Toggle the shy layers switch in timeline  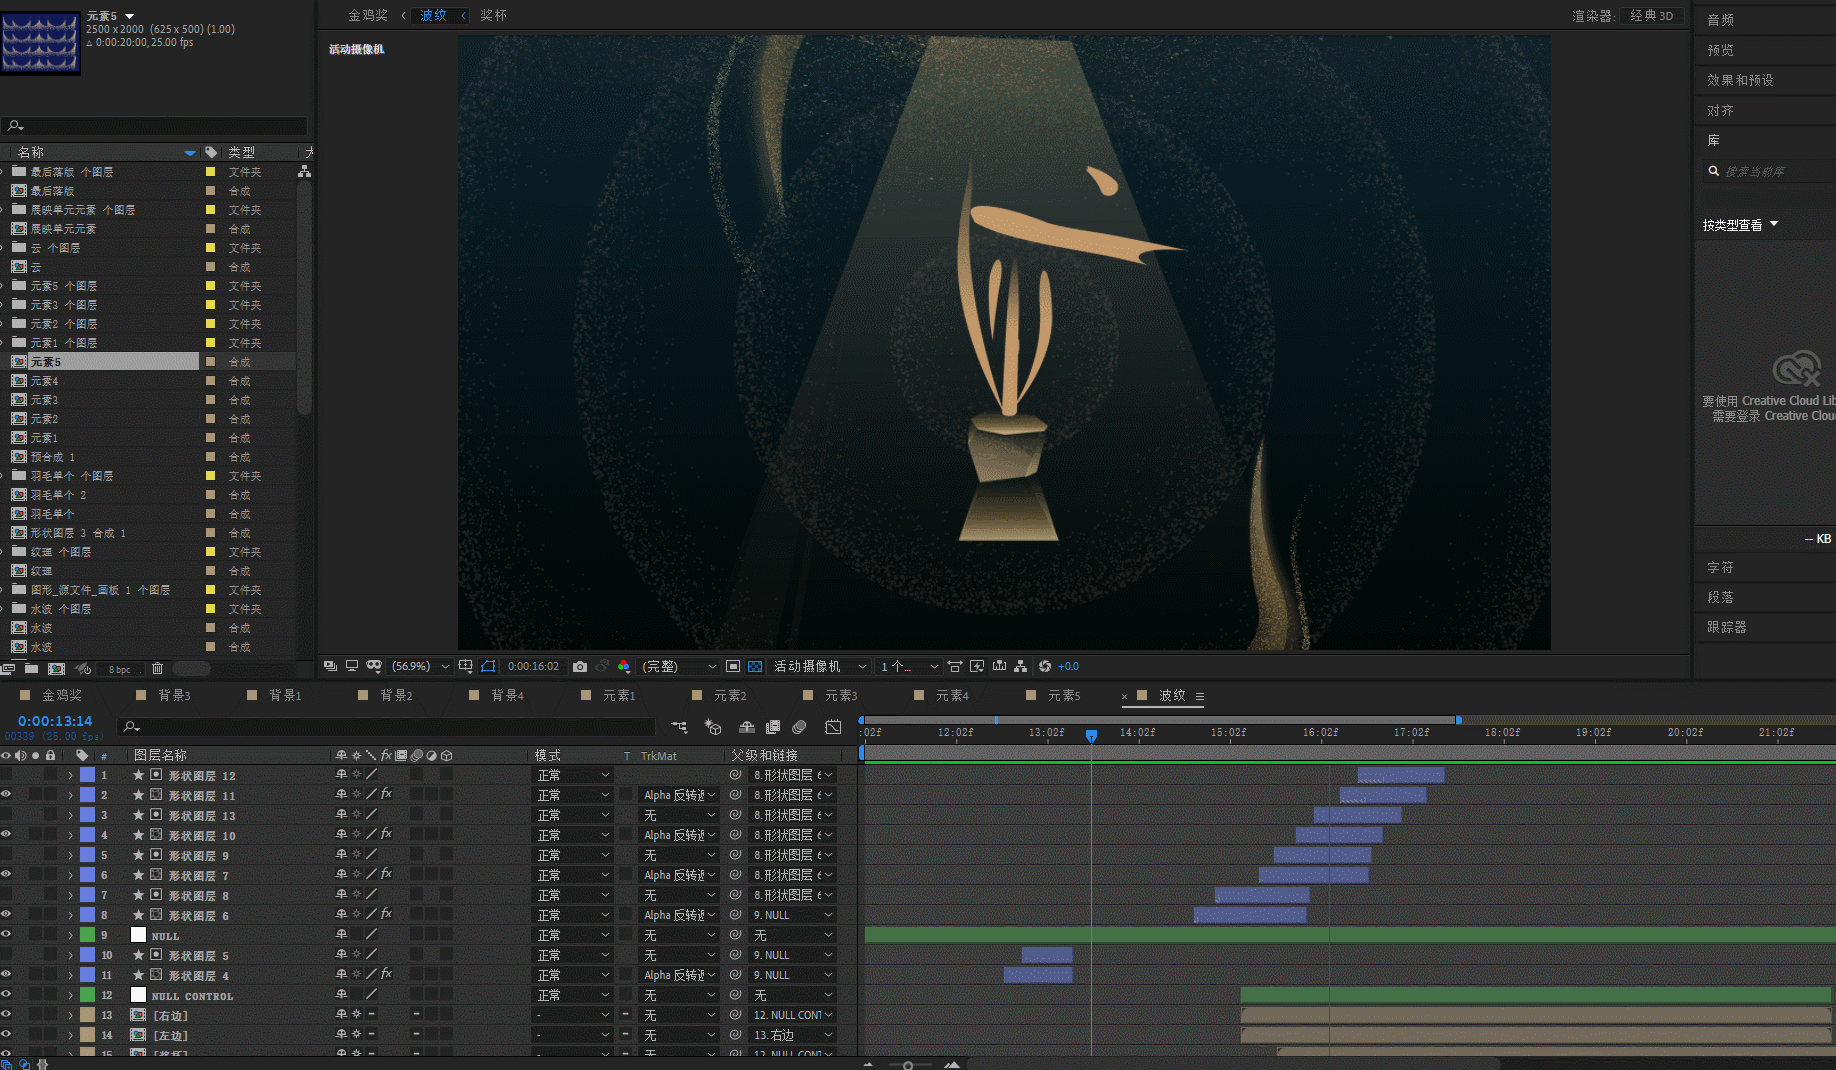(746, 727)
